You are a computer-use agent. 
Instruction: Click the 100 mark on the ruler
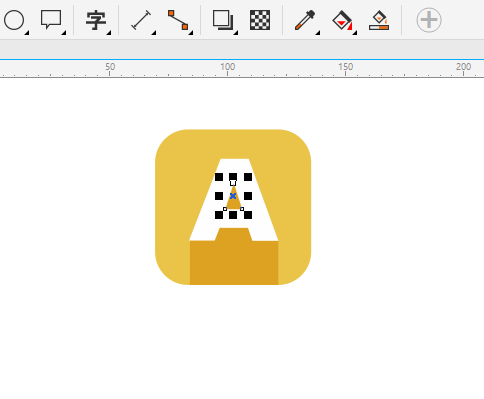pos(228,67)
